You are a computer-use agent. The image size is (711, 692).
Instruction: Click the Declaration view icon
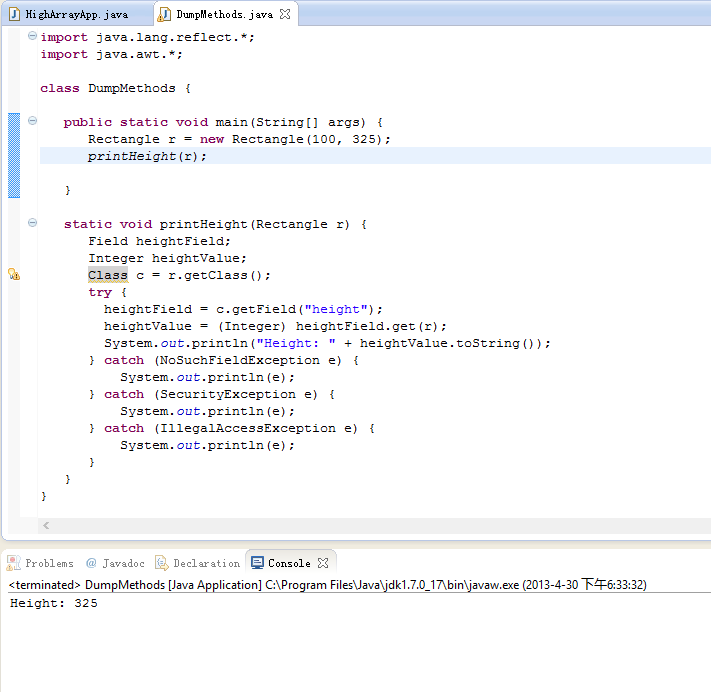click(161, 563)
